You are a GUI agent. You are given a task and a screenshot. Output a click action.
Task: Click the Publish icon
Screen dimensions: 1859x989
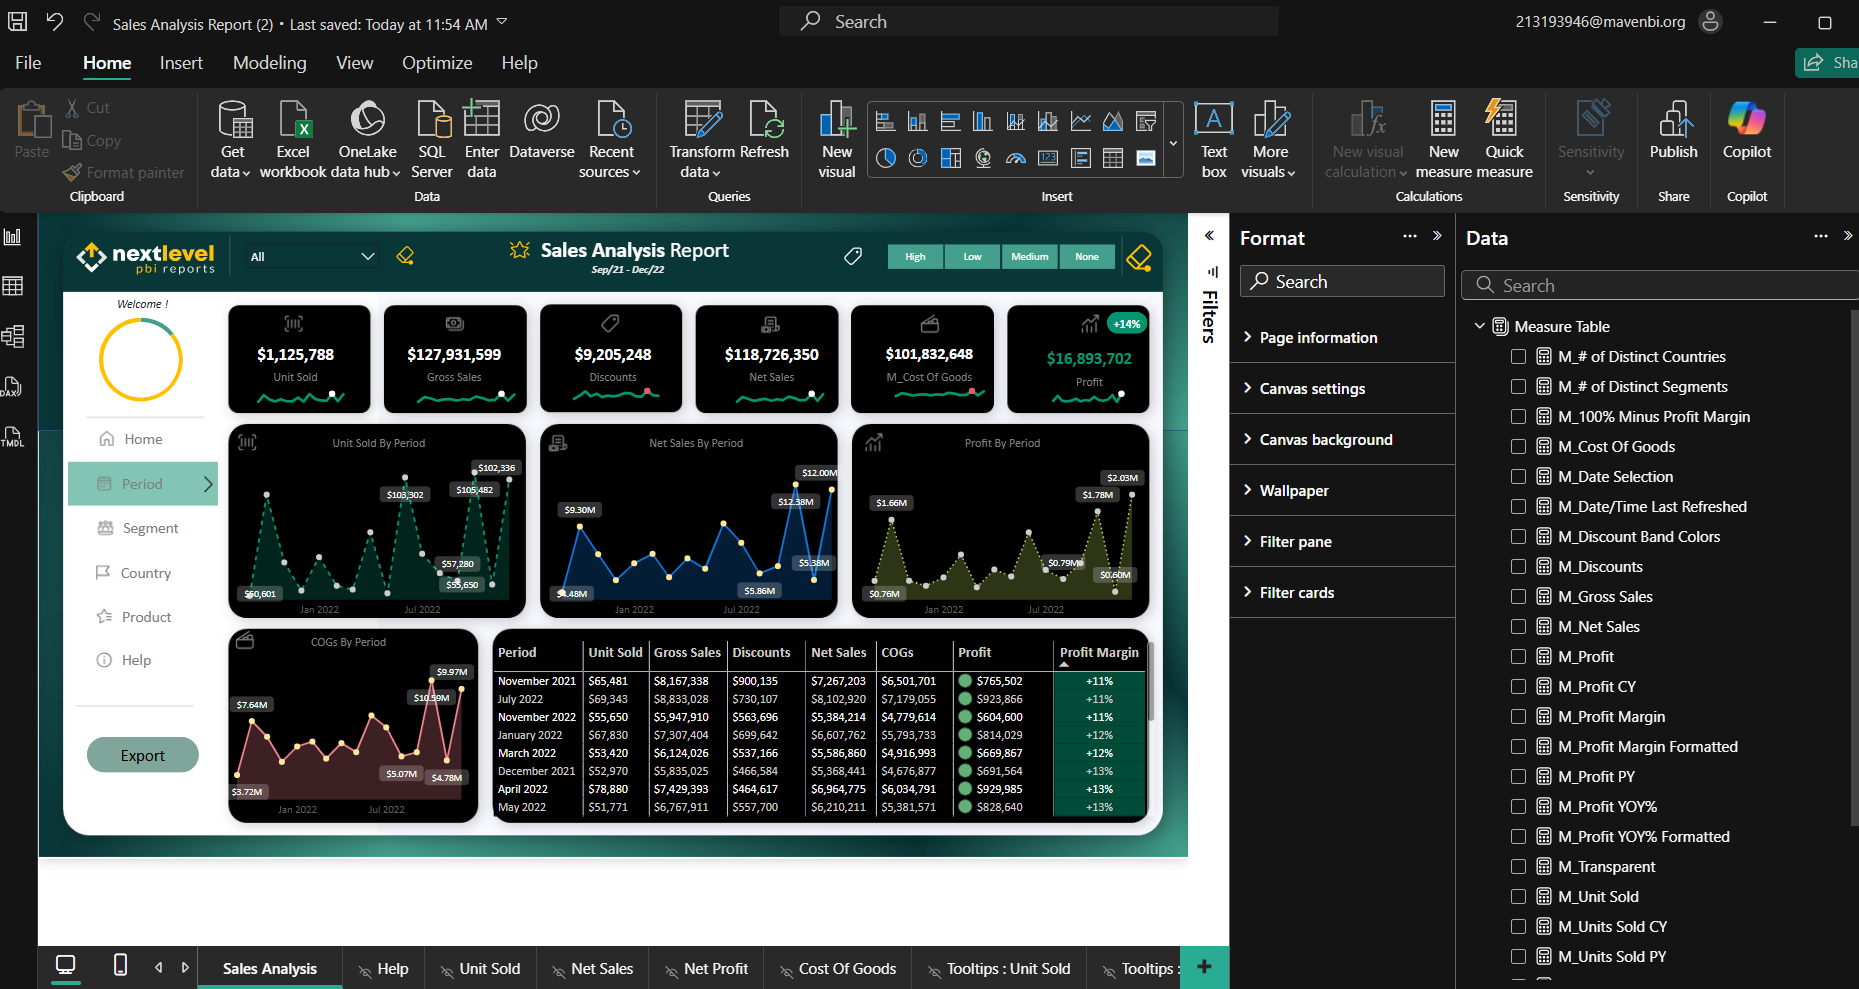1673,120
